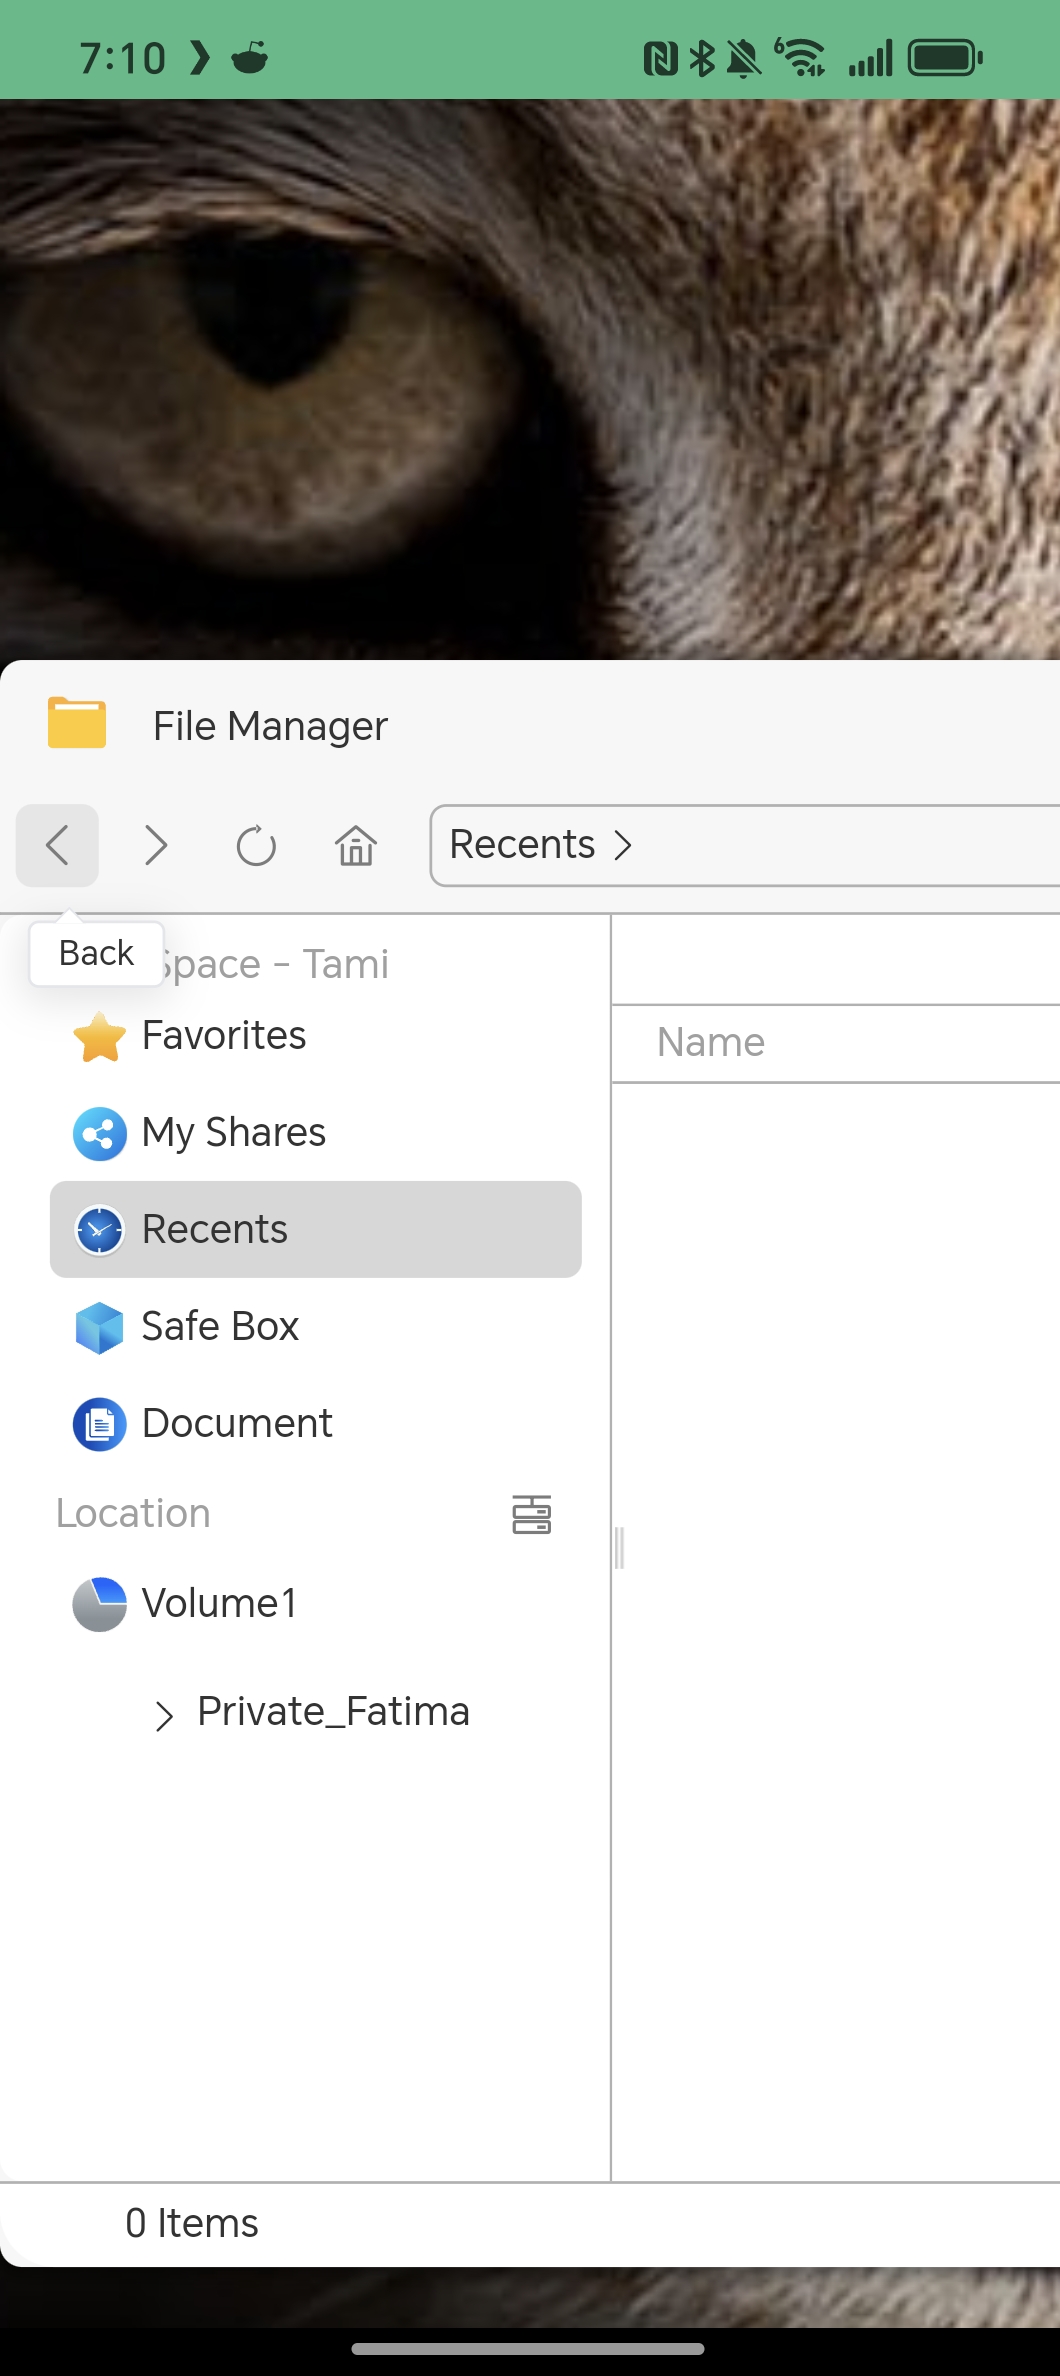Click the Back navigation arrow
This screenshot has width=1060, height=2376.
click(x=57, y=846)
